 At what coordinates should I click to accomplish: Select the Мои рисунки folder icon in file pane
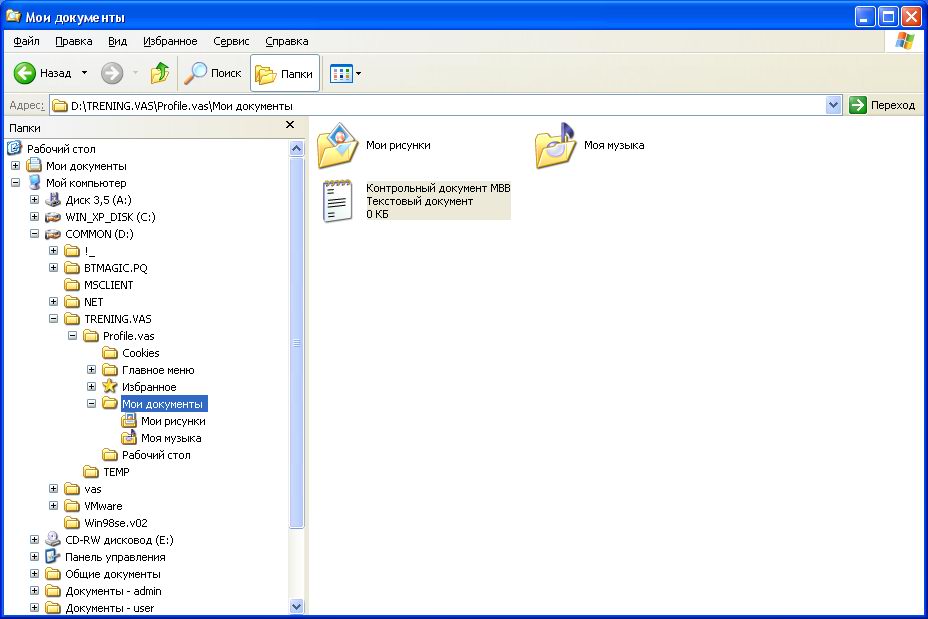(x=337, y=145)
